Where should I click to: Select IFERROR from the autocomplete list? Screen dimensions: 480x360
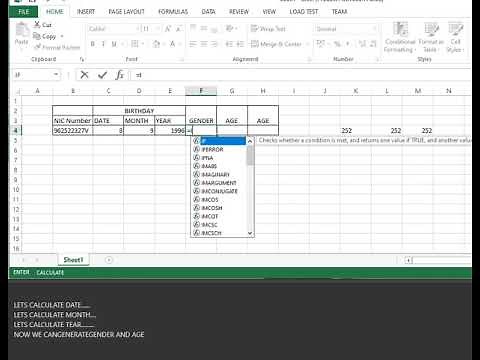coord(219,149)
